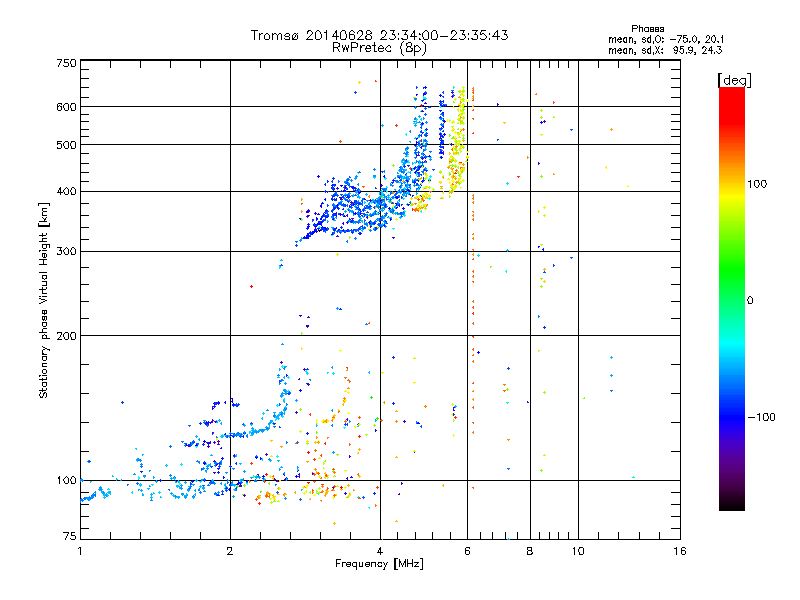Click the black bottom of the phase colorbar
800x600 pixels.
coord(732,503)
